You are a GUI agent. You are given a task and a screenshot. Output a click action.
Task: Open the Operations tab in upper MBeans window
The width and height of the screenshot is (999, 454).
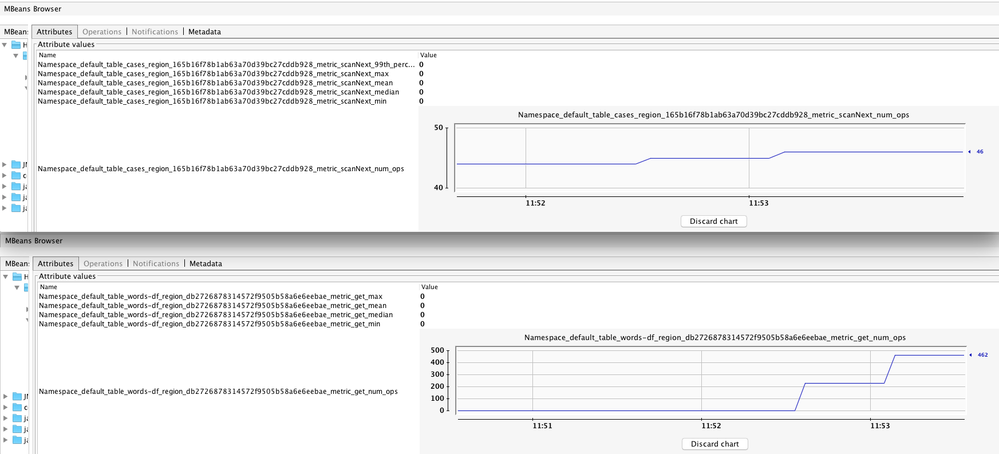[x=102, y=32]
